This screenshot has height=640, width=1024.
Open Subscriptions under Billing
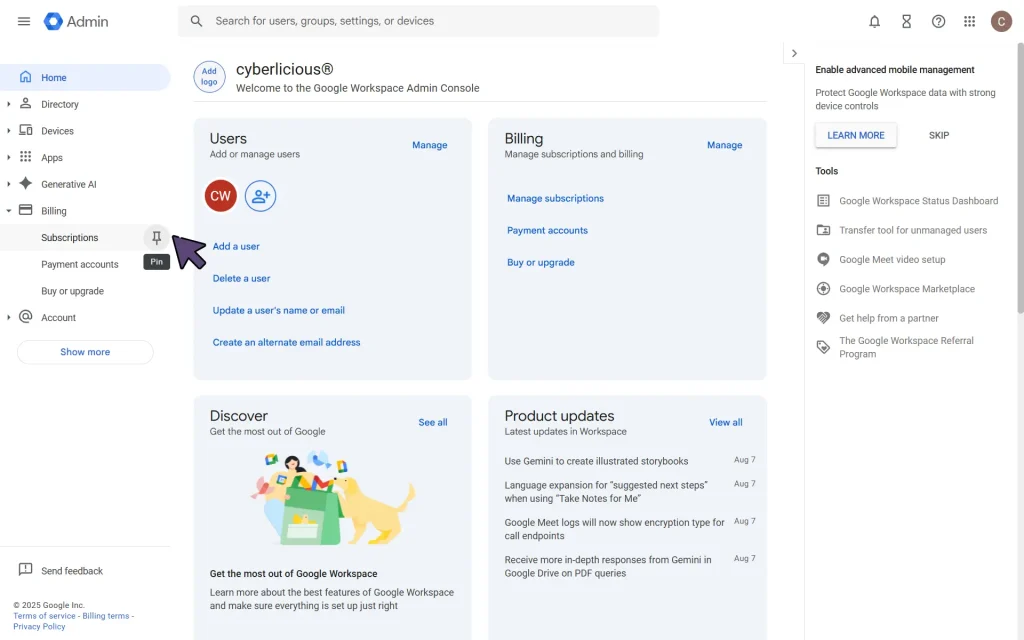[x=70, y=238]
